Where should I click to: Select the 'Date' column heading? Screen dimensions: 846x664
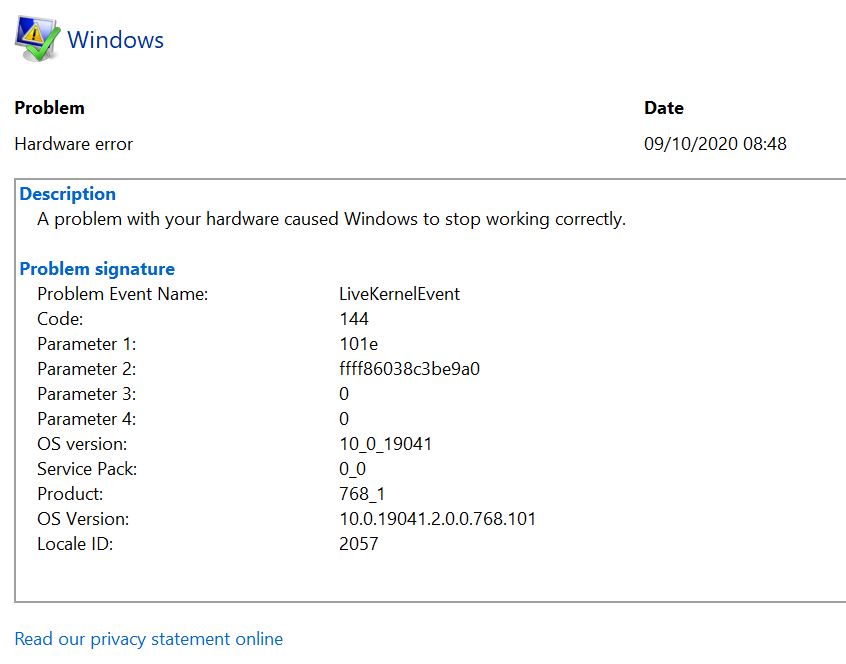(664, 108)
